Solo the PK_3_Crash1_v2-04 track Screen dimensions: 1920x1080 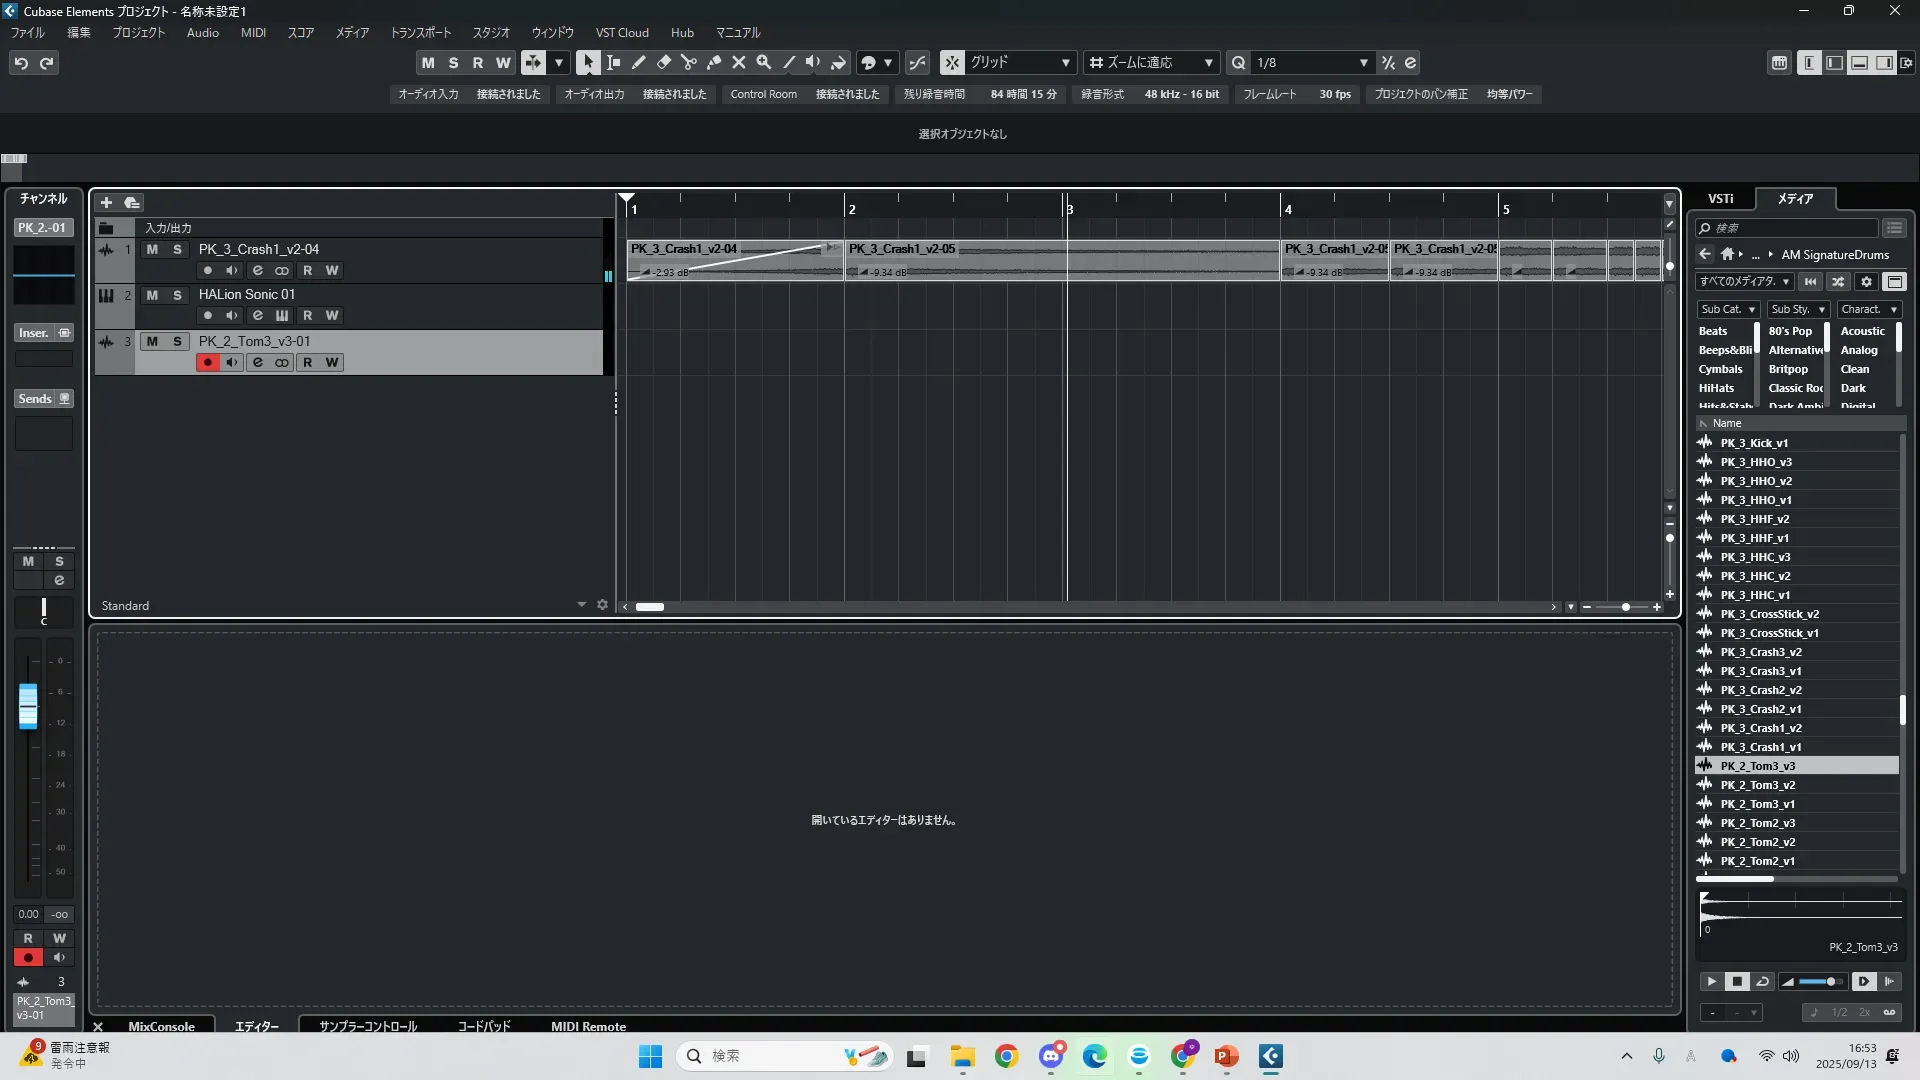177,249
